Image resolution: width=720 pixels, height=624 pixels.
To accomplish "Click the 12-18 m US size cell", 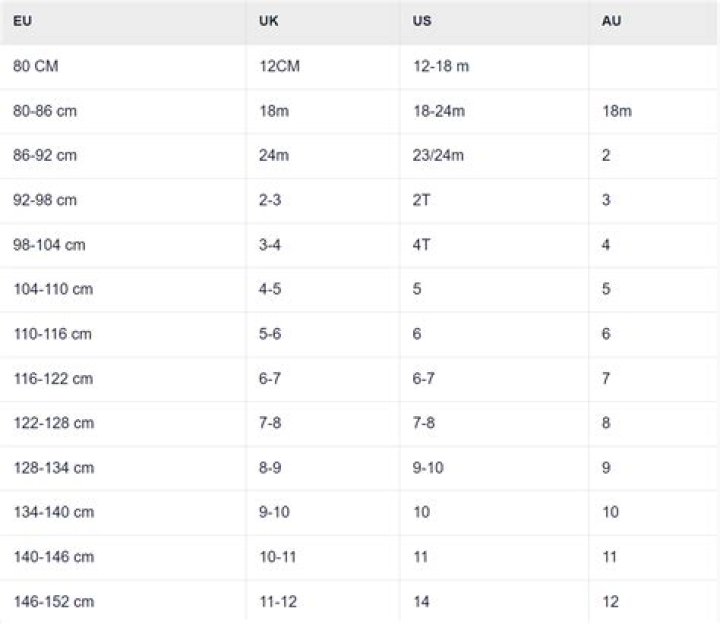I will point(441,66).
